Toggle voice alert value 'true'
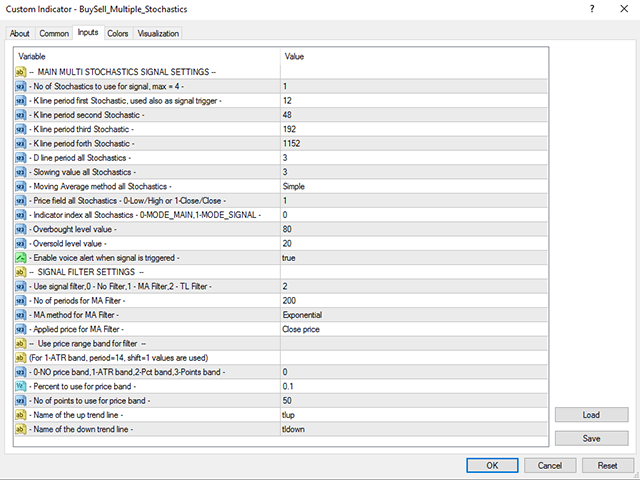The width and height of the screenshot is (640, 480). coord(414,258)
